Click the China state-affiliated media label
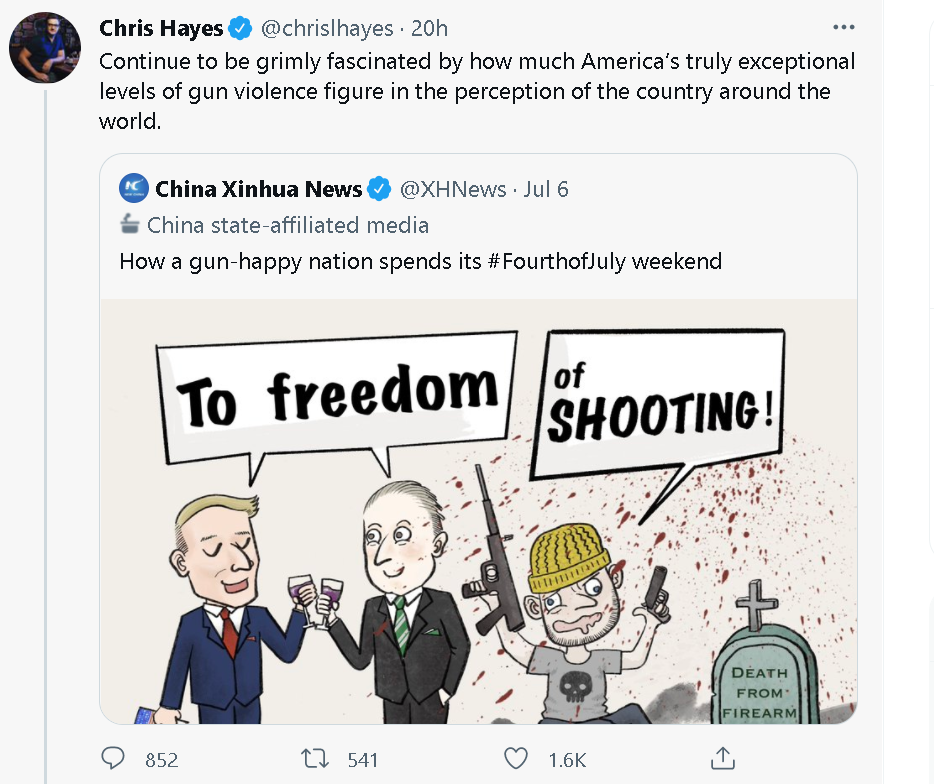 pos(288,225)
